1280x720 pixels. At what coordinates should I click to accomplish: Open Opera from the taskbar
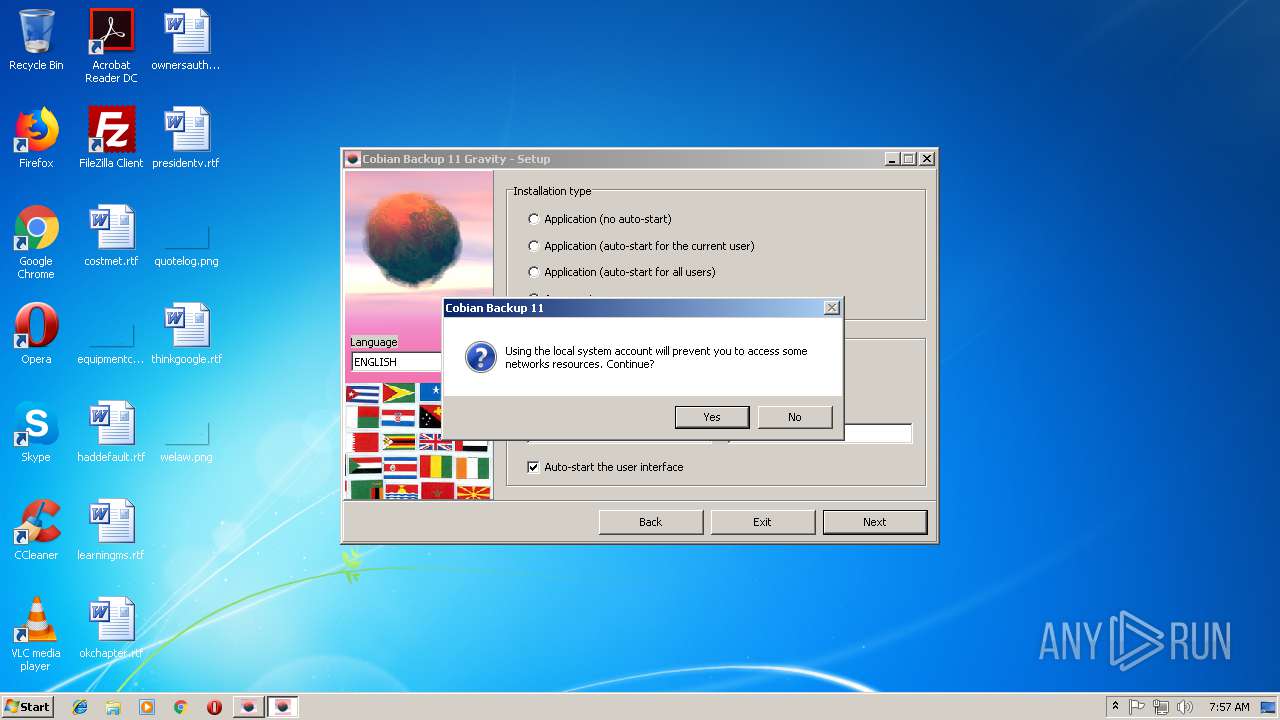click(214, 707)
